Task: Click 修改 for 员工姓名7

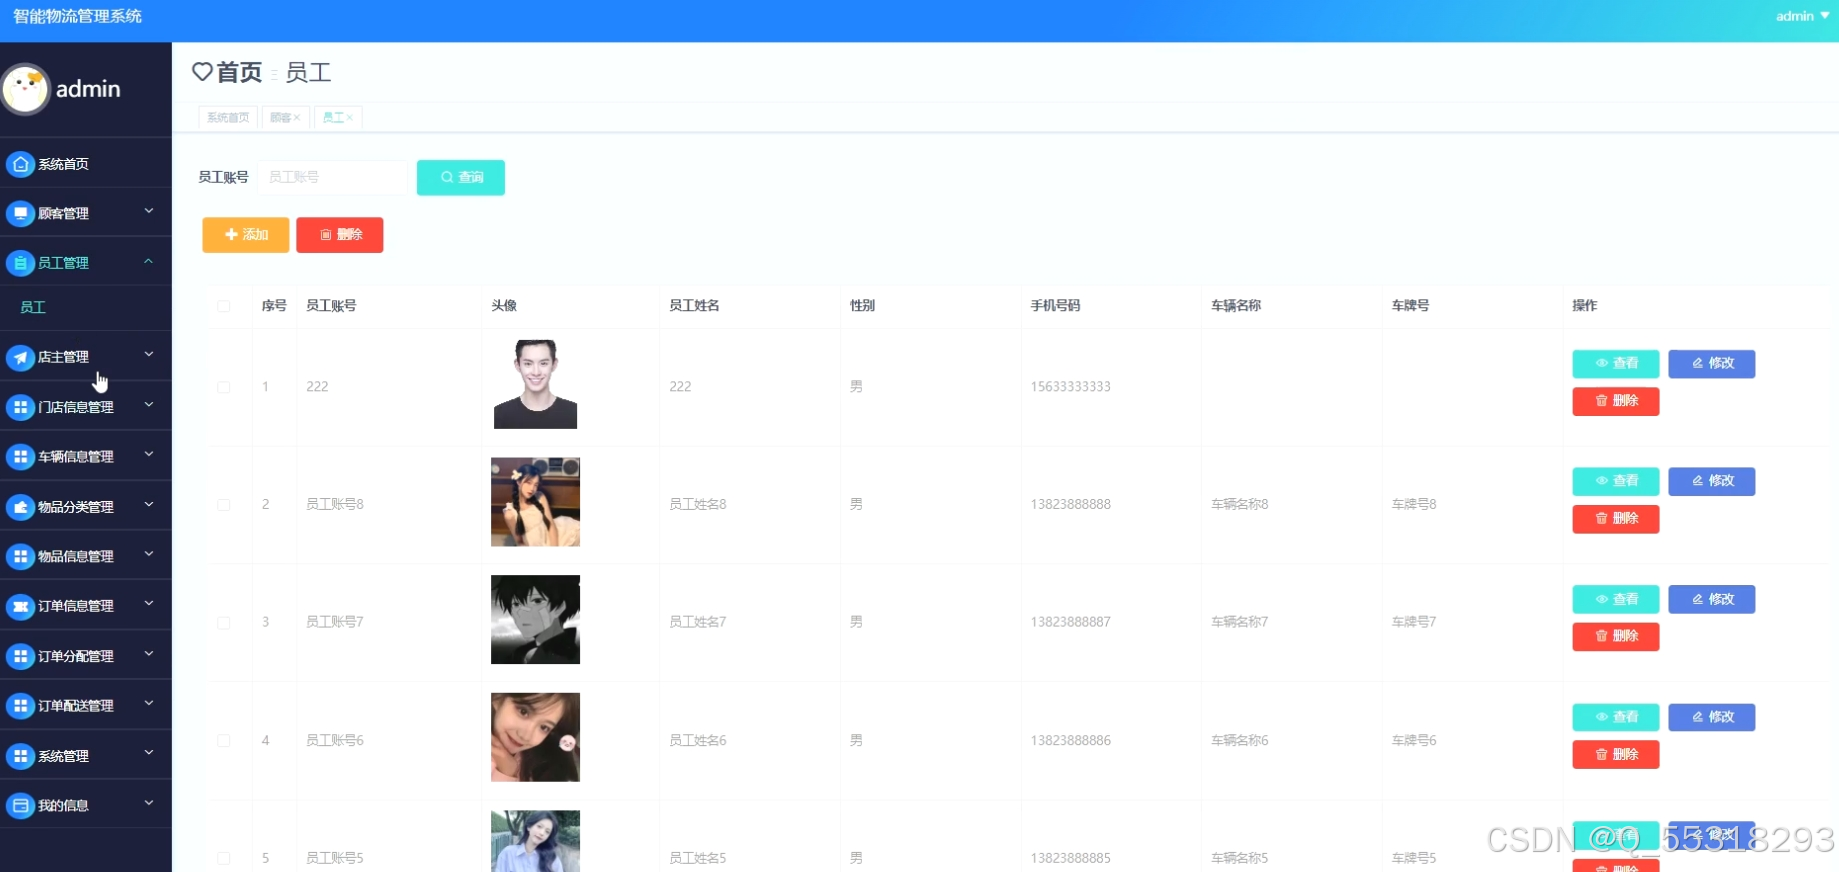Action: (x=1712, y=599)
